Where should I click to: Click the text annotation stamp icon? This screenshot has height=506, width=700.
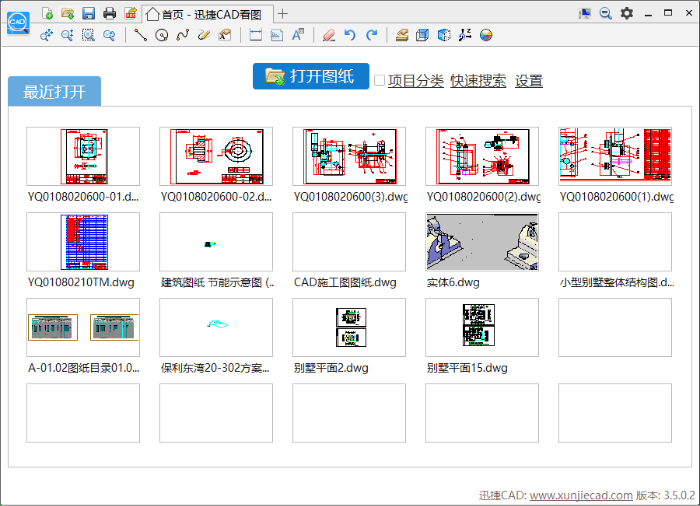click(x=225, y=35)
